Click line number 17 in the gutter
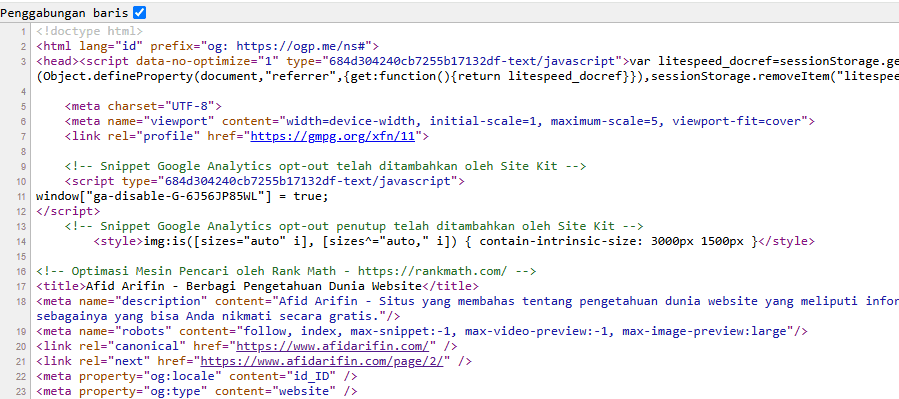Image resolution: width=899 pixels, height=399 pixels. click(x=21, y=286)
